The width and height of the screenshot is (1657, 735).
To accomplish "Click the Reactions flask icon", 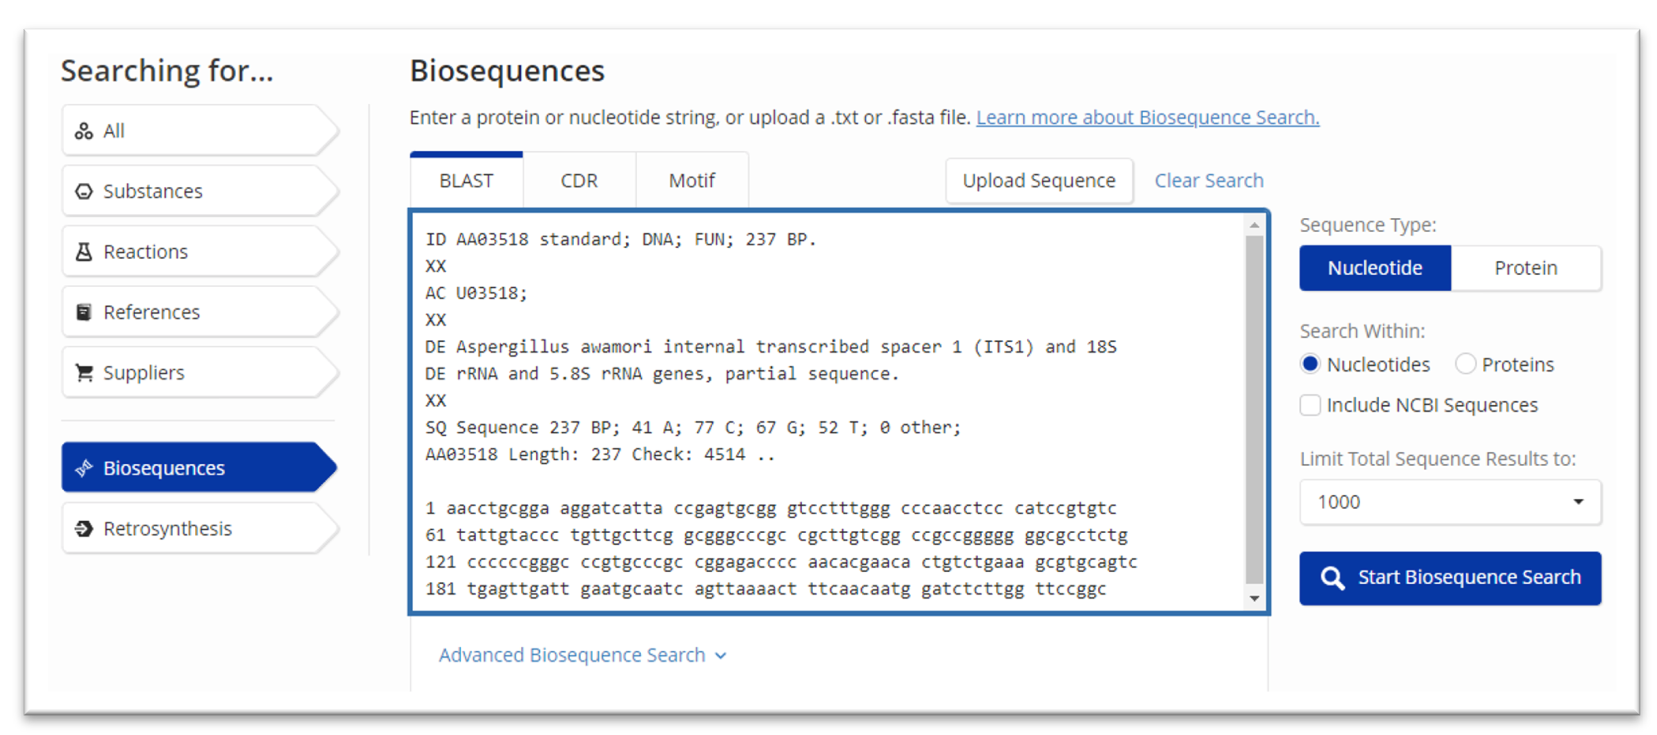I will (84, 252).
